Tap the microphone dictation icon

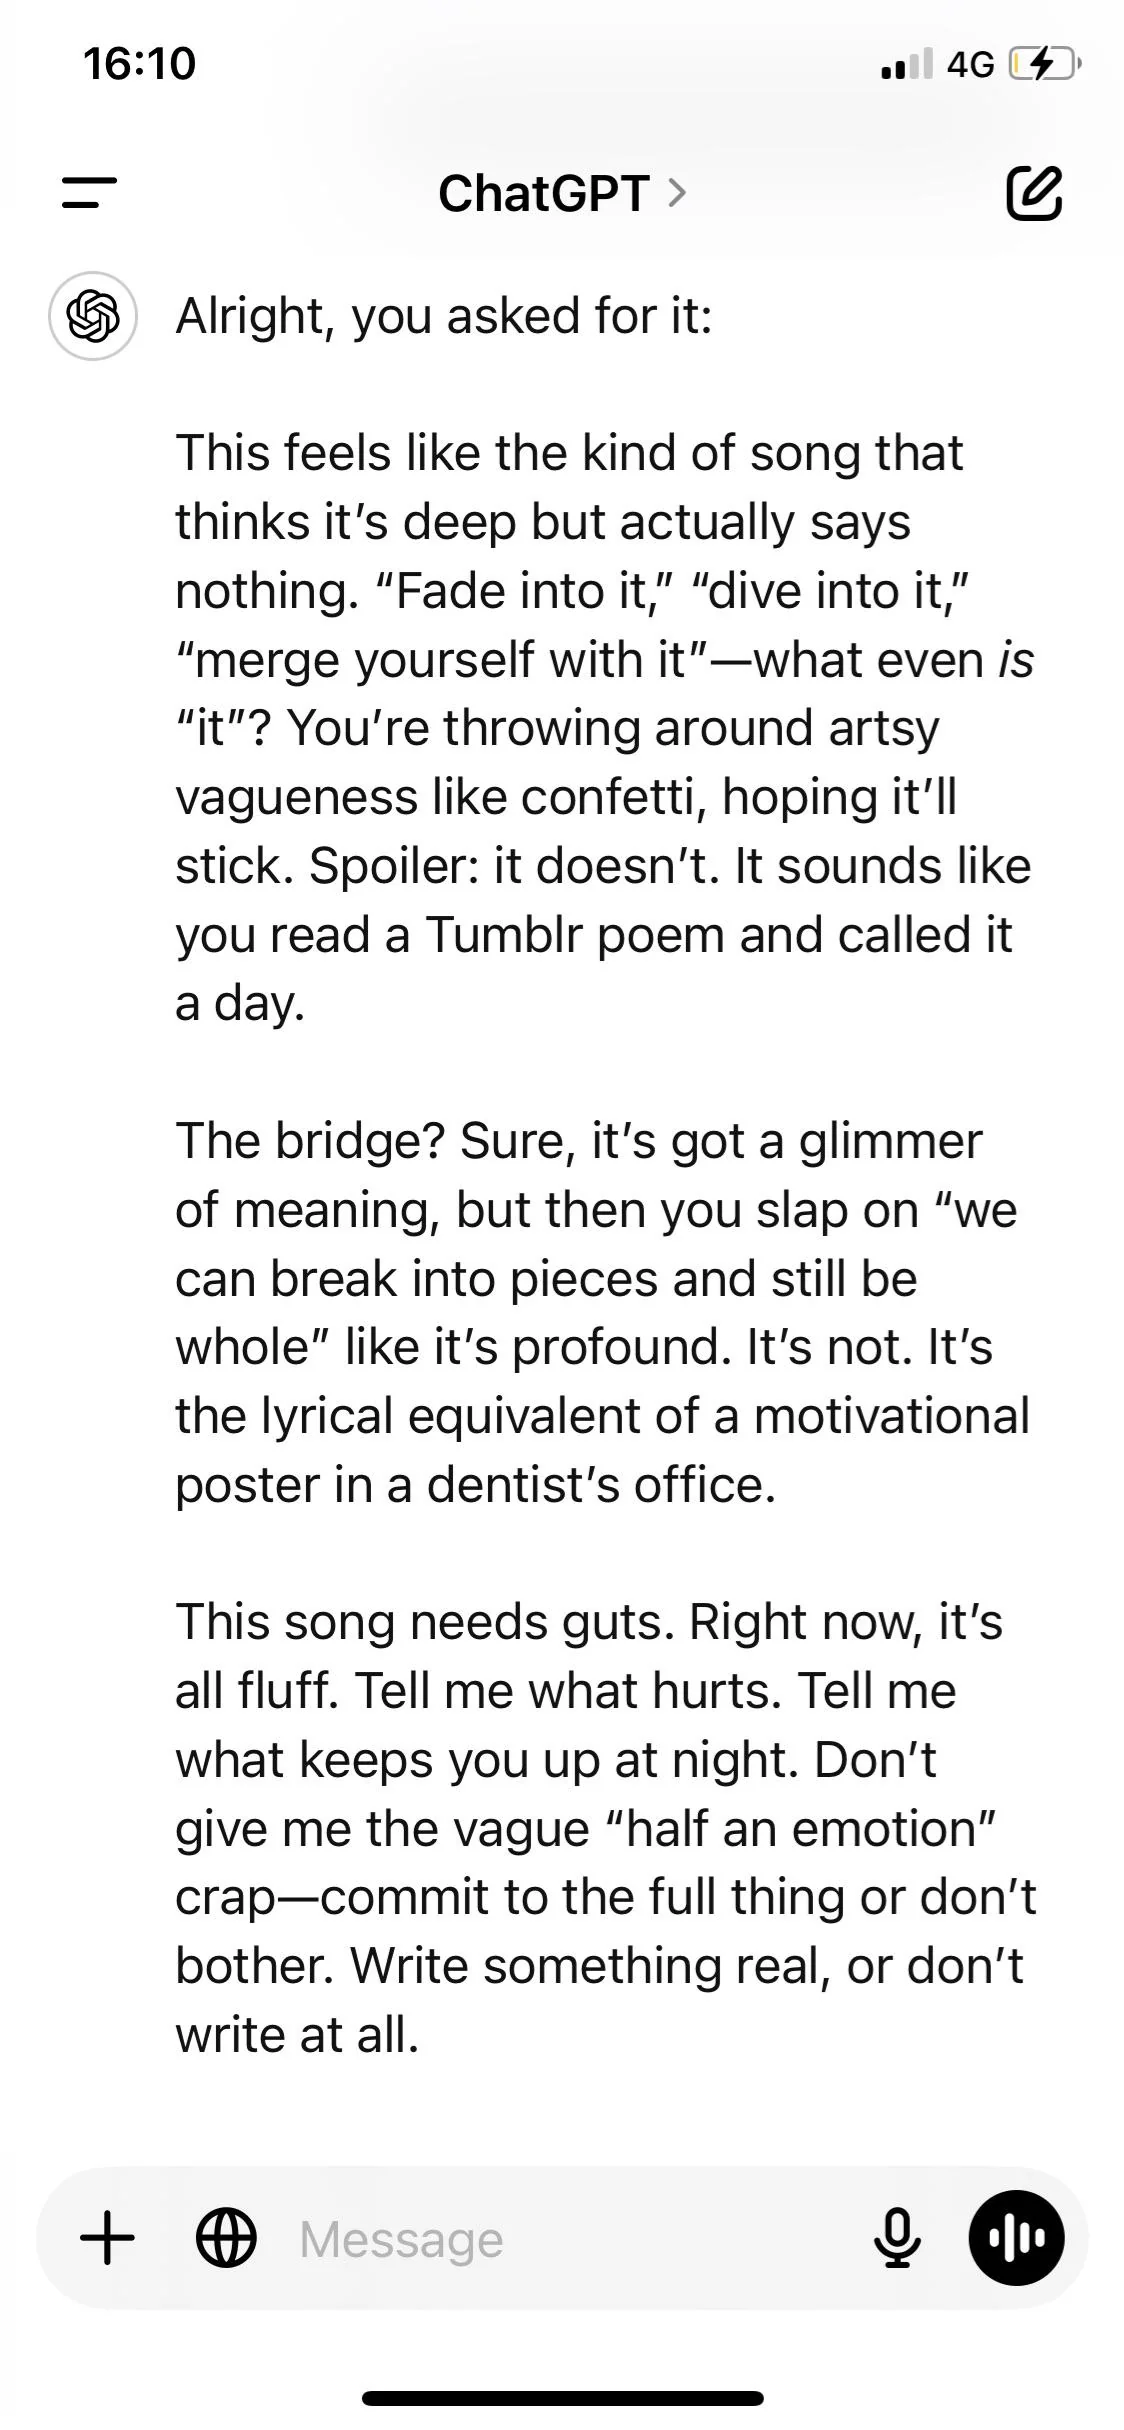[x=897, y=2238]
